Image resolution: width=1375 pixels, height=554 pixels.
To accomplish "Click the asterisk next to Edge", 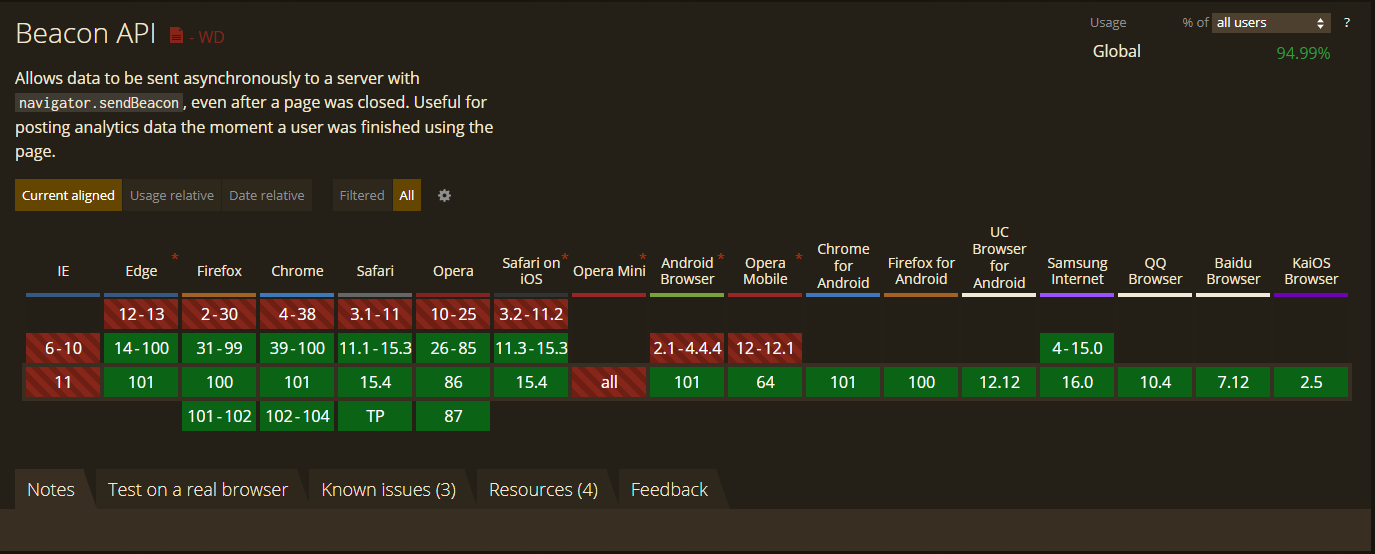I will [175, 258].
